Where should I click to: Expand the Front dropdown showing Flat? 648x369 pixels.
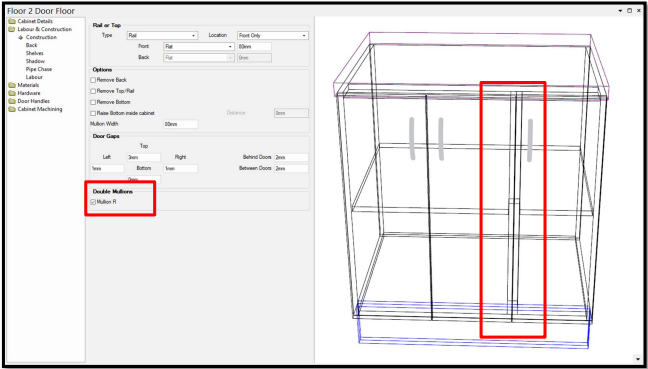click(x=199, y=47)
